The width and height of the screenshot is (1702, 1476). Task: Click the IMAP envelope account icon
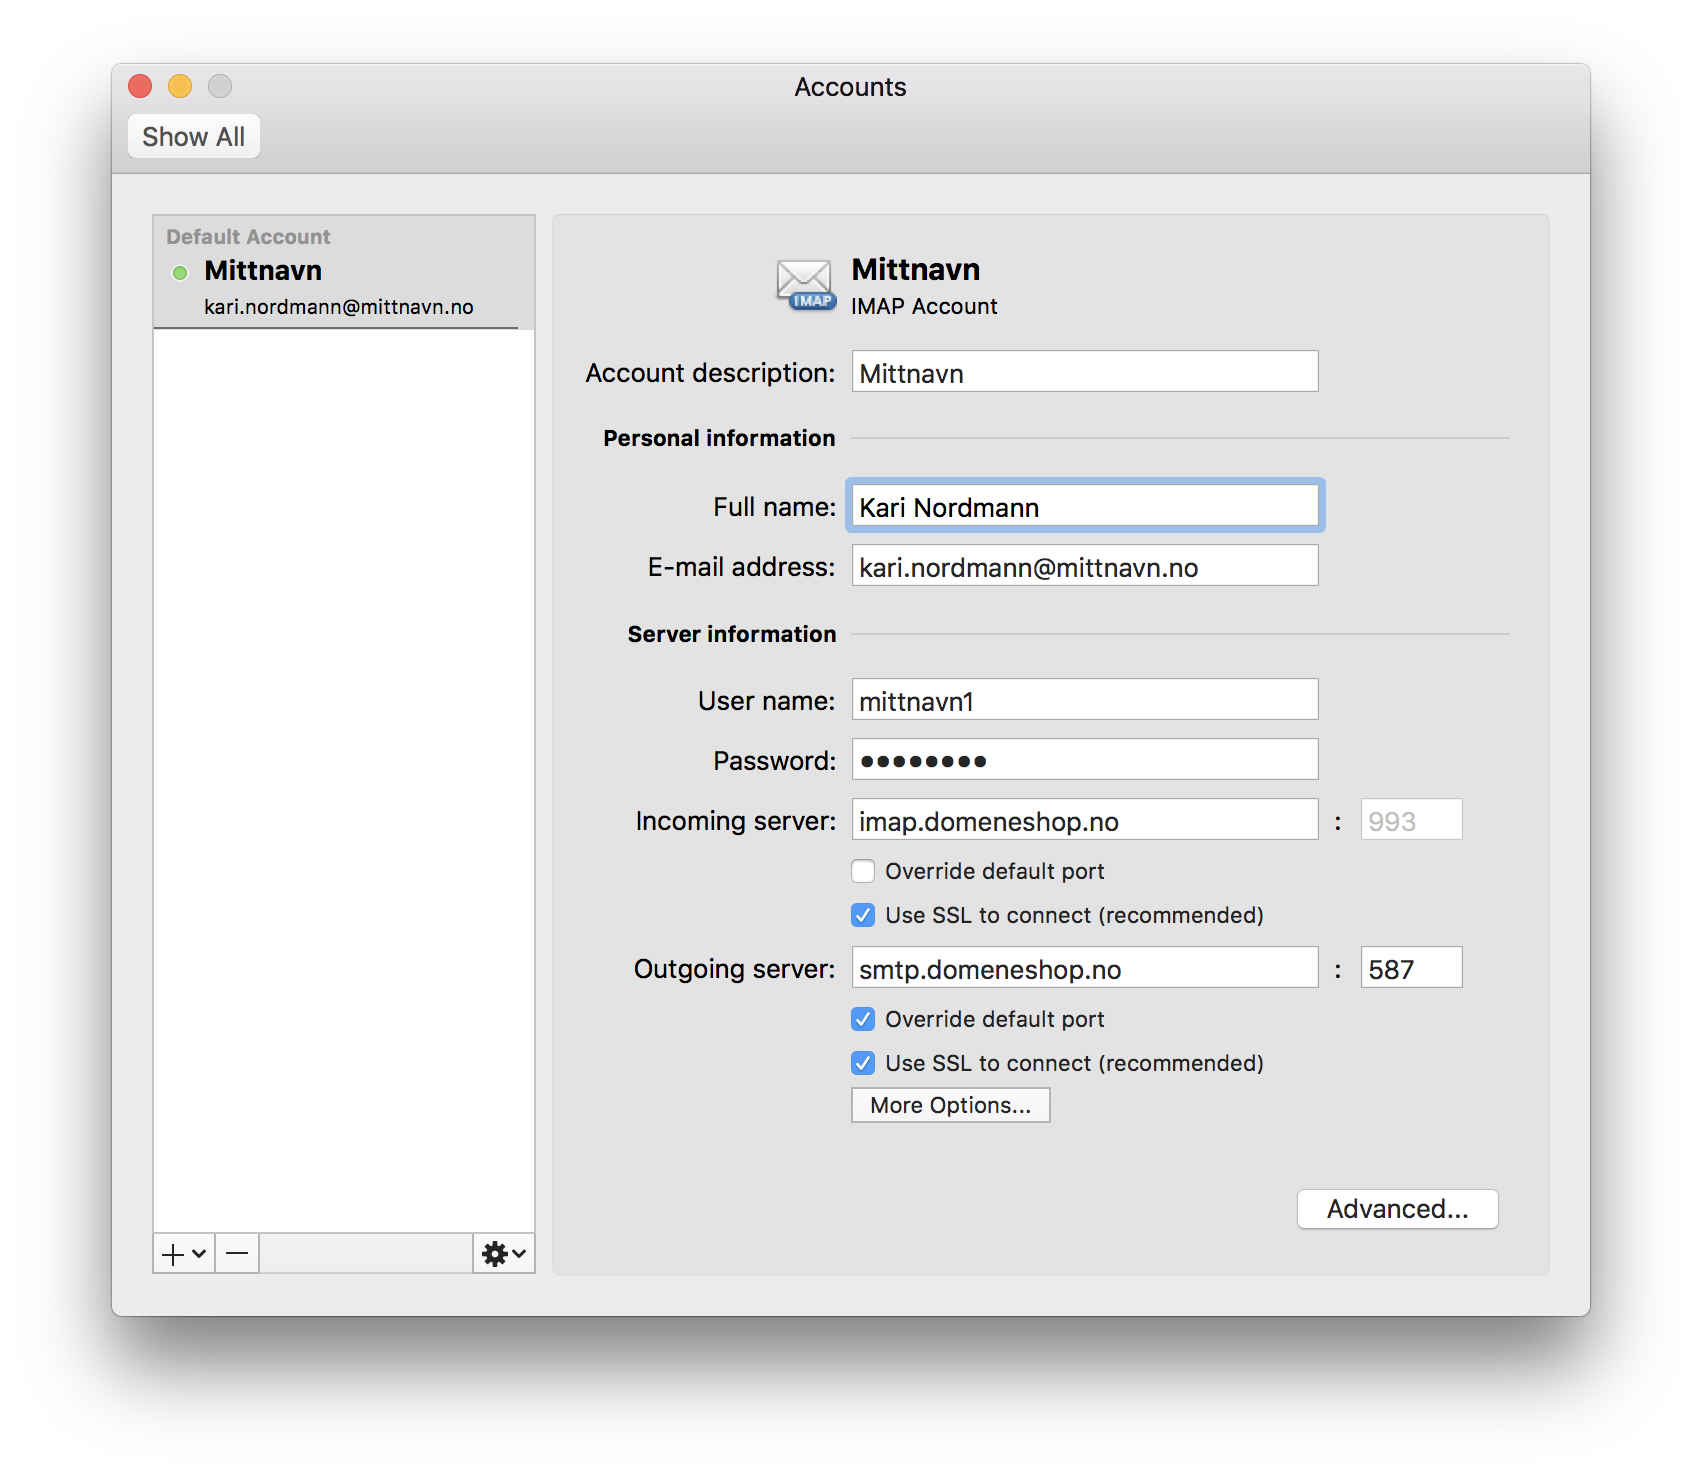(806, 285)
